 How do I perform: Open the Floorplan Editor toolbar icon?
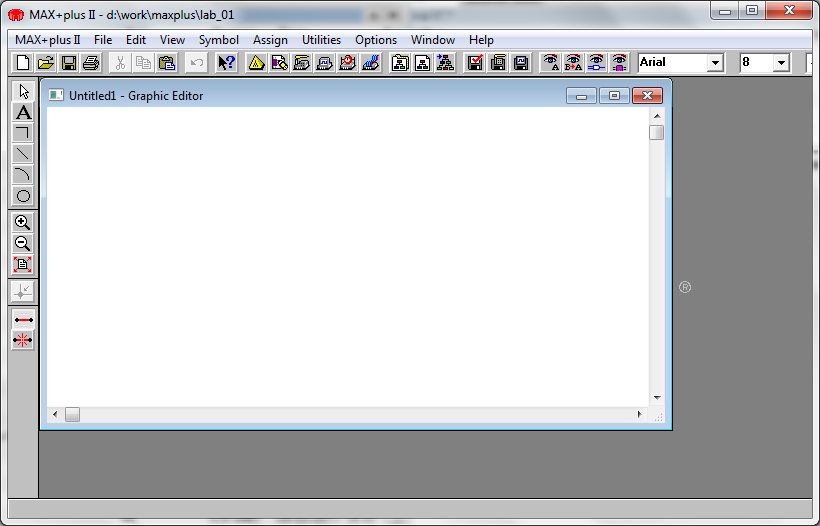pyautogui.click(x=279, y=63)
